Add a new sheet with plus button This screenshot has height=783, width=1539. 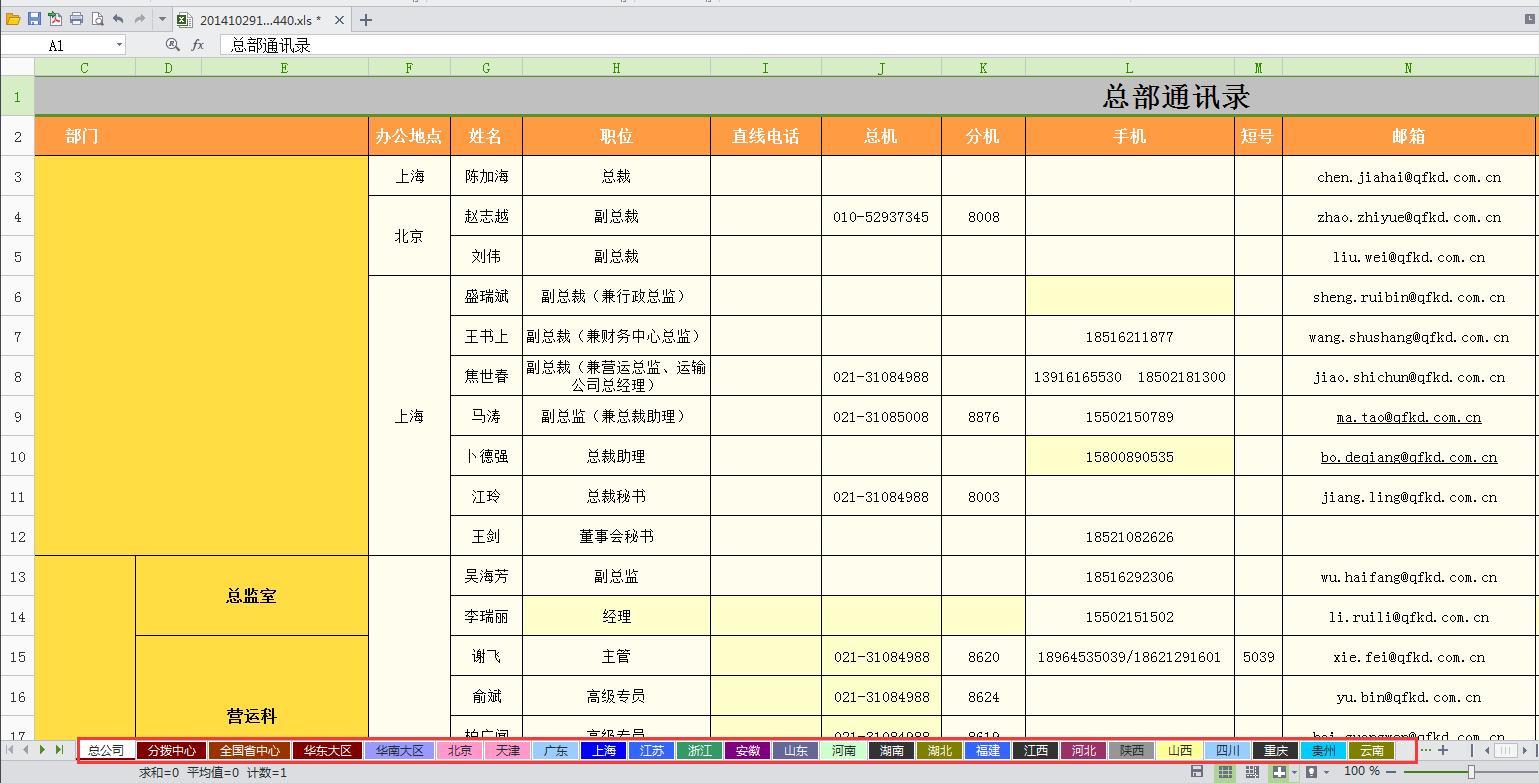pyautogui.click(x=1443, y=750)
